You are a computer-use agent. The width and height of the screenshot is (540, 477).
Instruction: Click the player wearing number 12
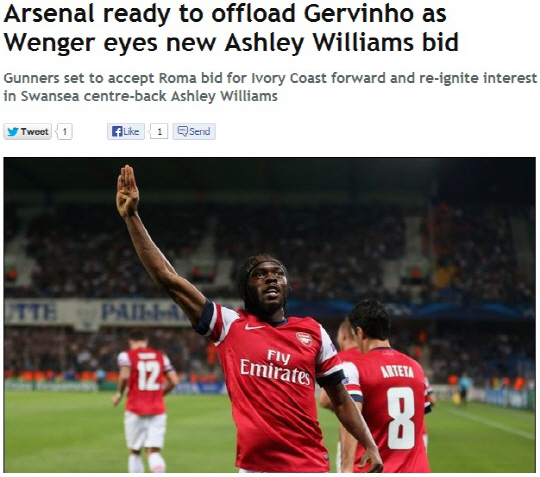click(145, 400)
